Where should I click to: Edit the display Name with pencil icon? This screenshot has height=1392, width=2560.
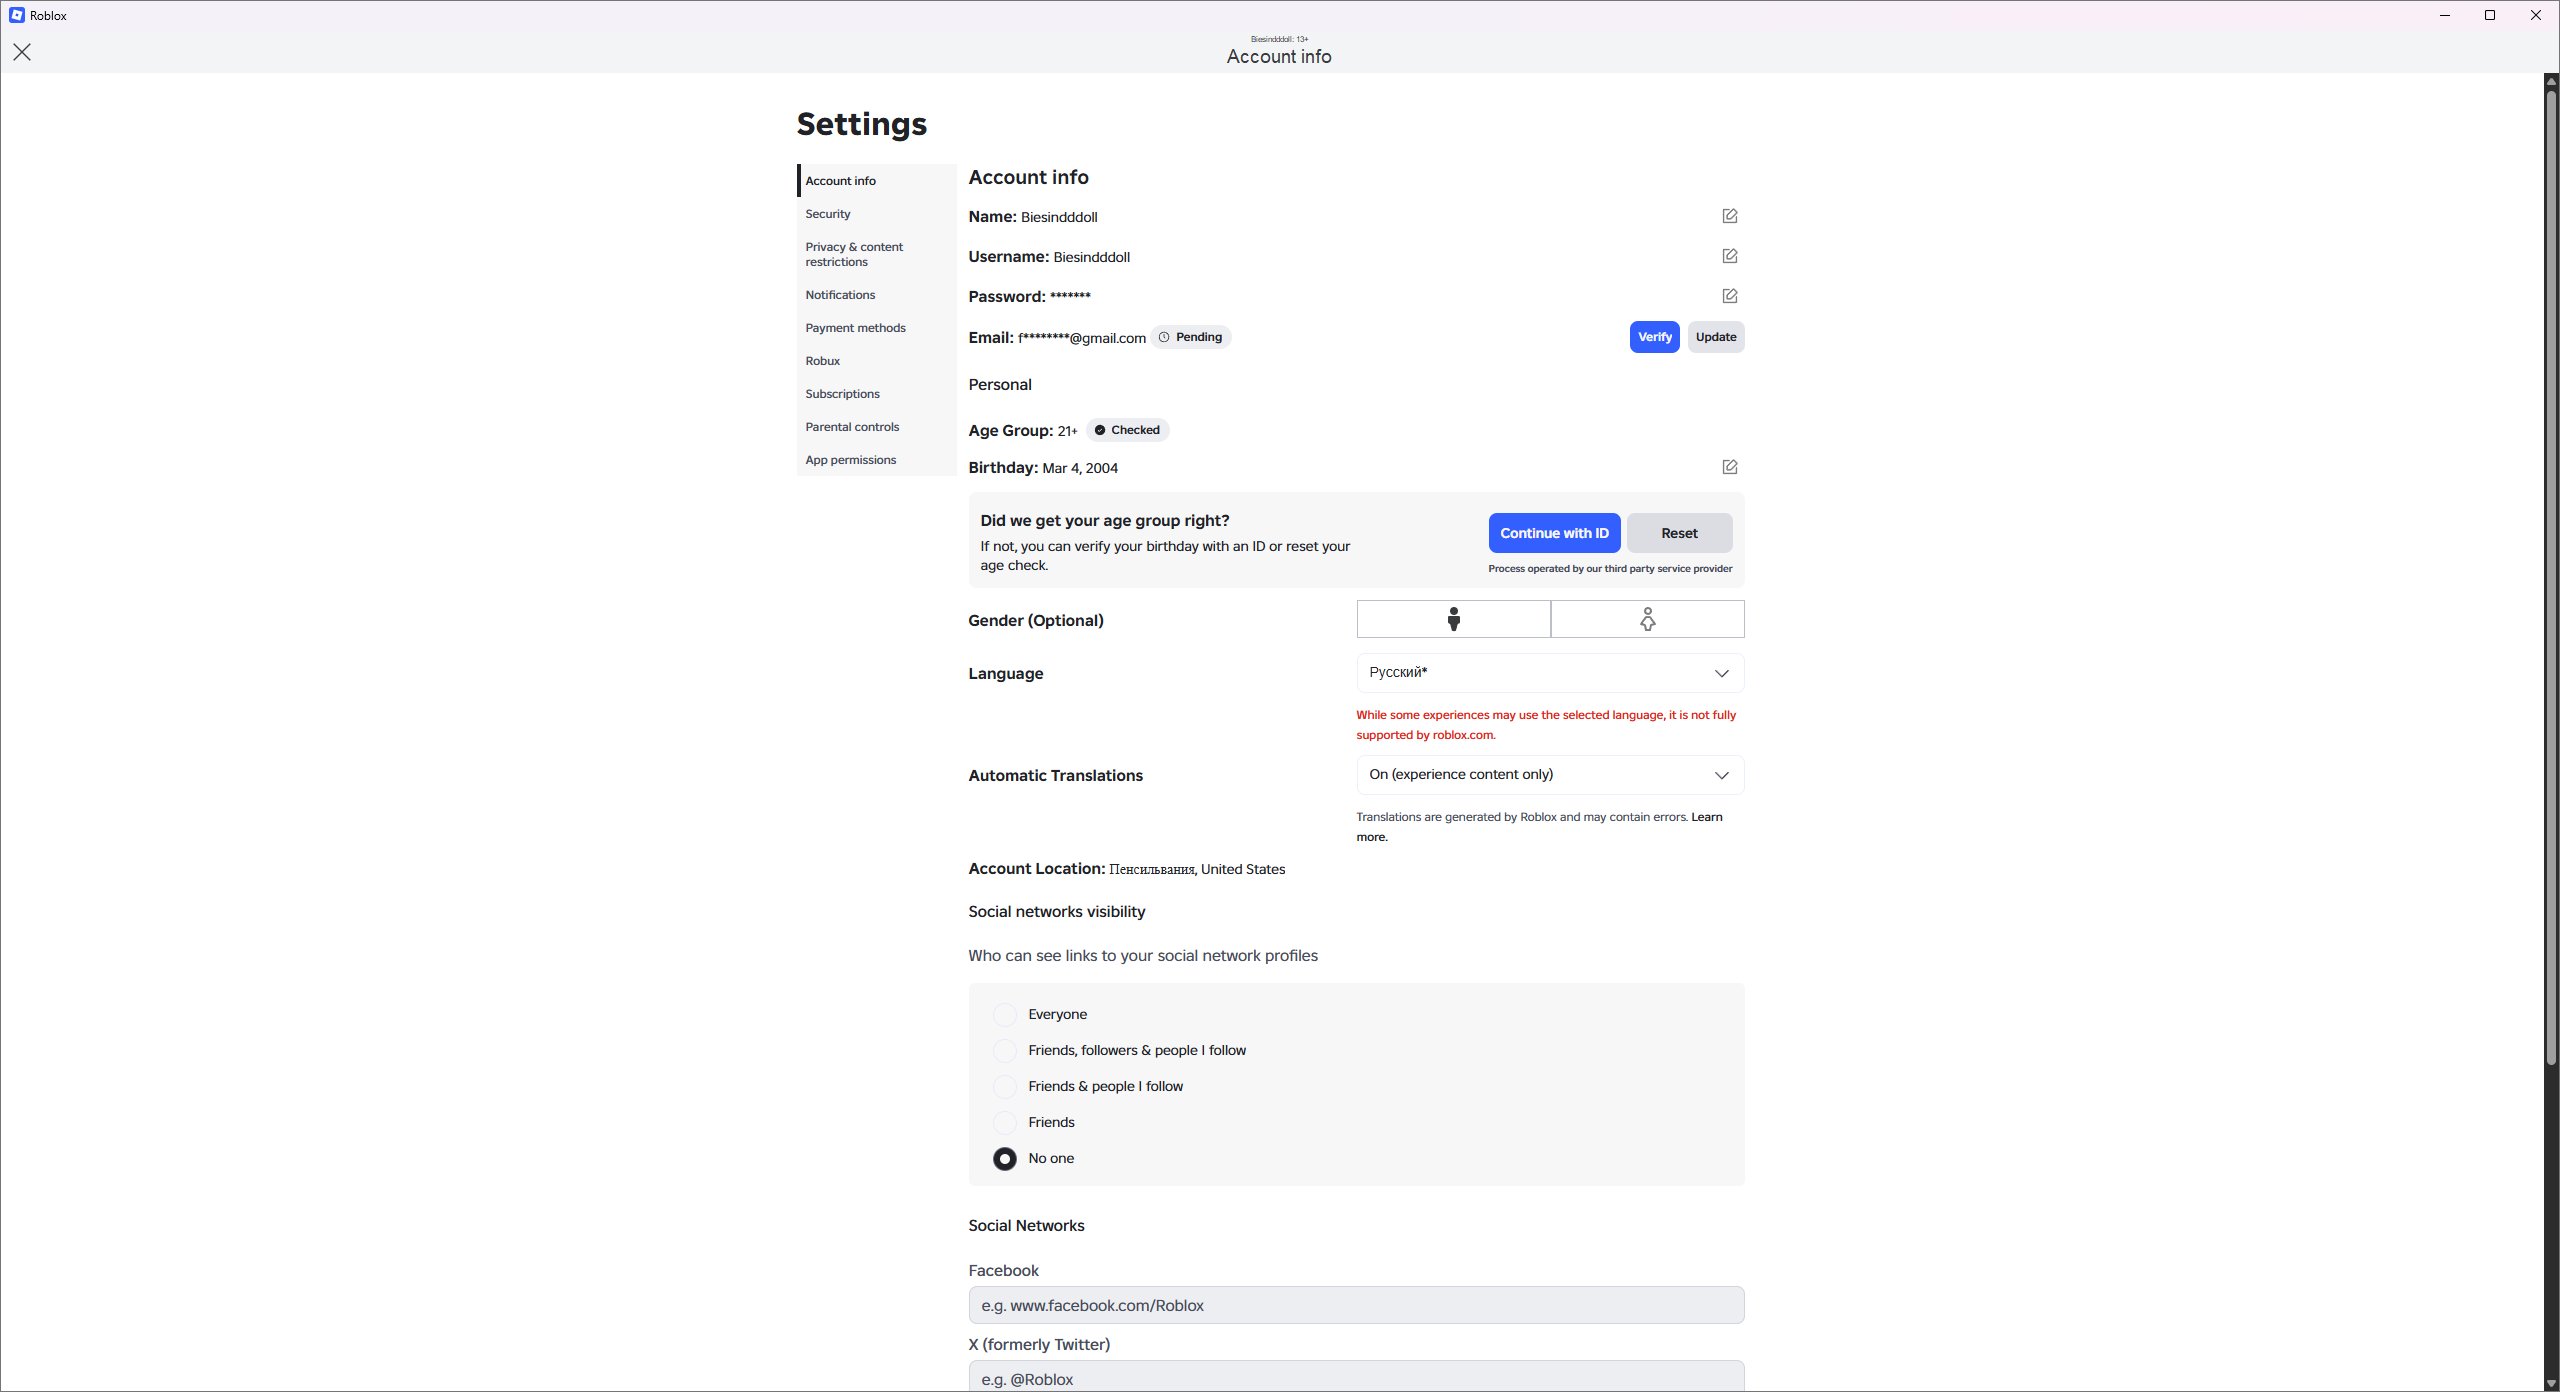pos(1729,216)
